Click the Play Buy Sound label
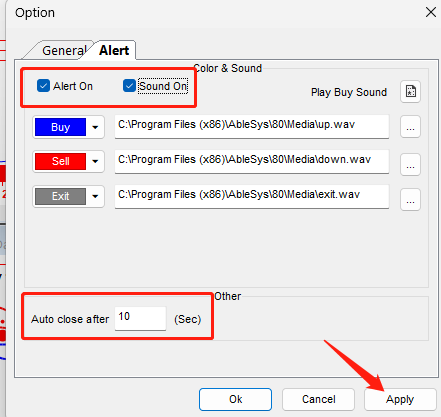Screen dimensions: 441x417 point(349,92)
